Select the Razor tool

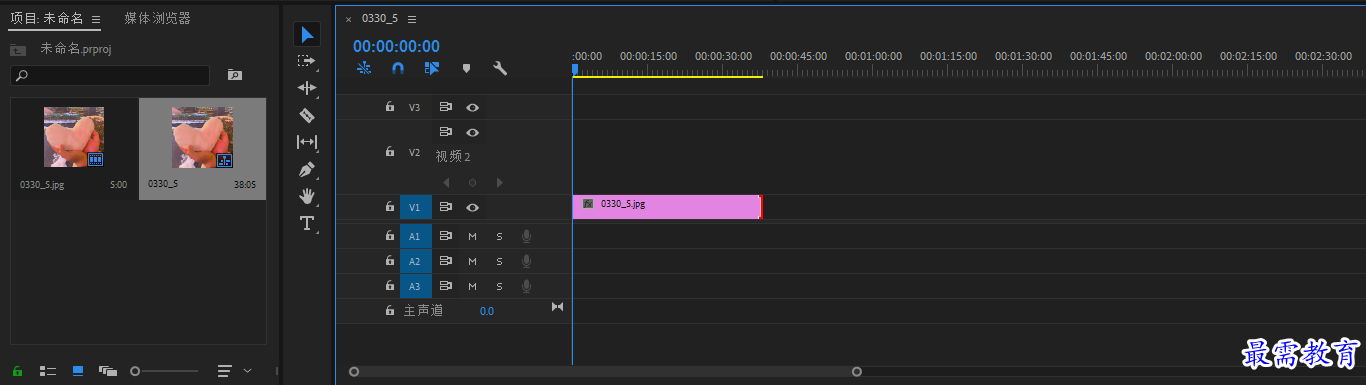(x=307, y=115)
